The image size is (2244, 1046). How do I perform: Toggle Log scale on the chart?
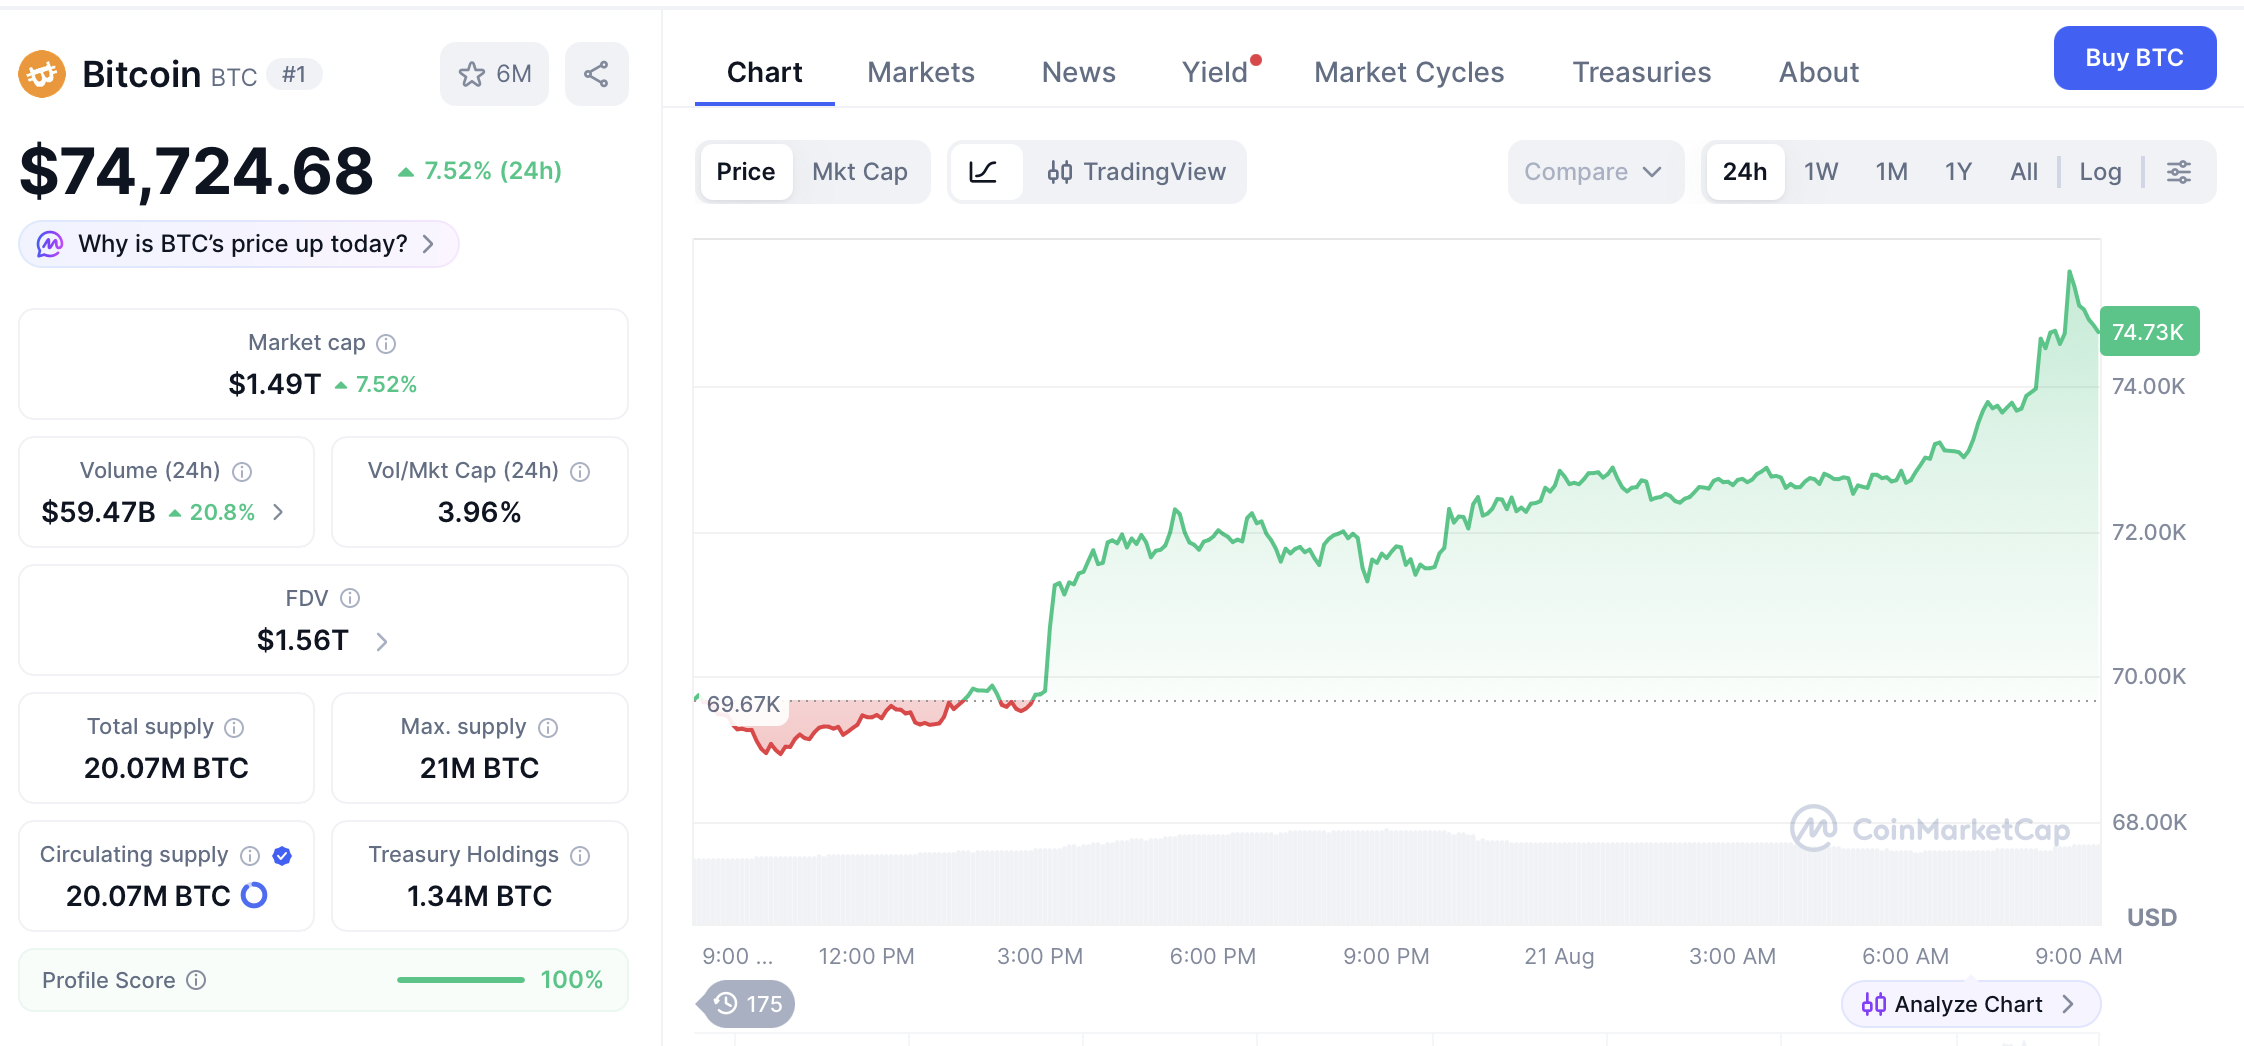click(2100, 172)
